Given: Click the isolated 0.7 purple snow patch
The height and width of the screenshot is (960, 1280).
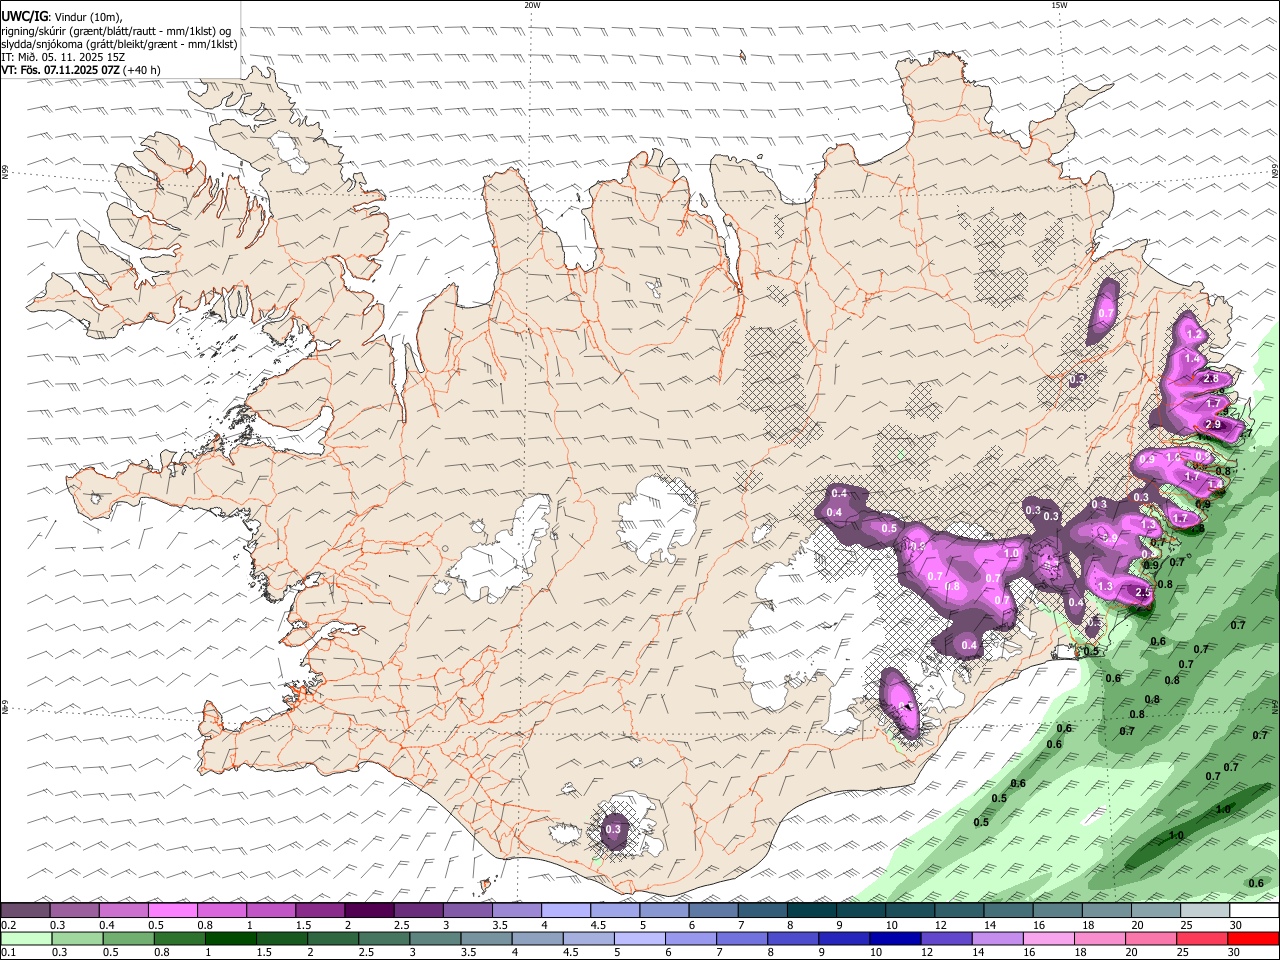Looking at the screenshot, I should [1105, 313].
